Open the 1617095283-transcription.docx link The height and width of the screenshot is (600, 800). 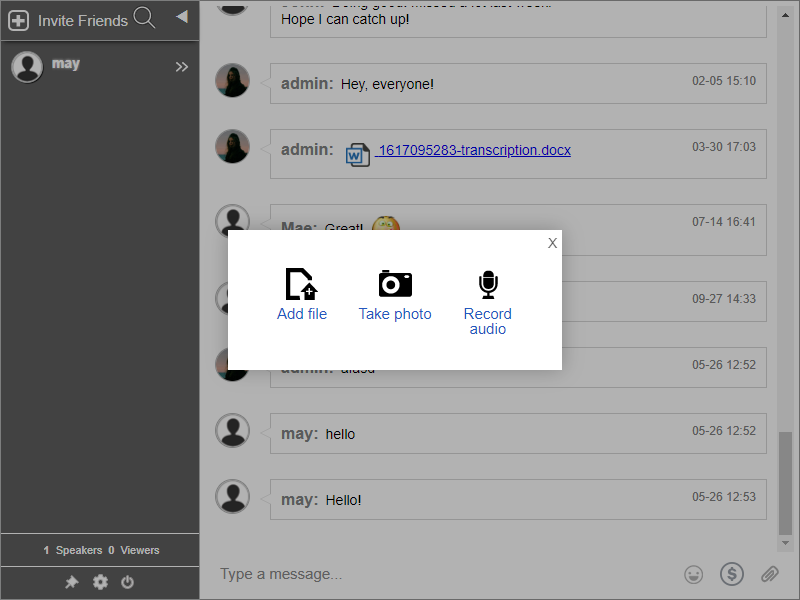point(475,150)
